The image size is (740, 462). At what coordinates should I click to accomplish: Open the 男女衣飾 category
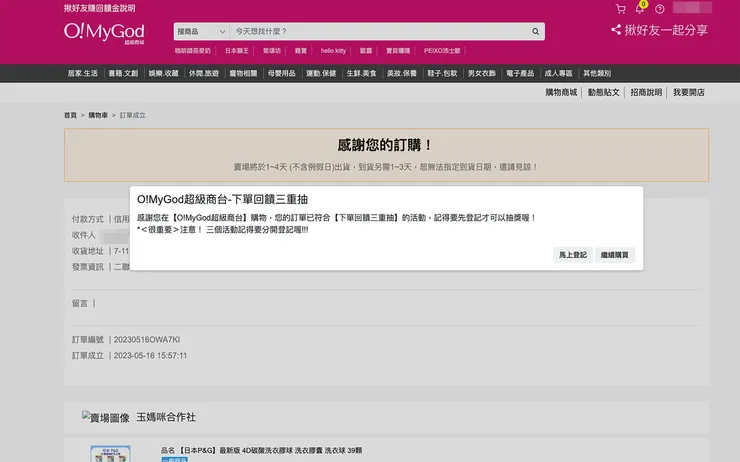point(482,73)
